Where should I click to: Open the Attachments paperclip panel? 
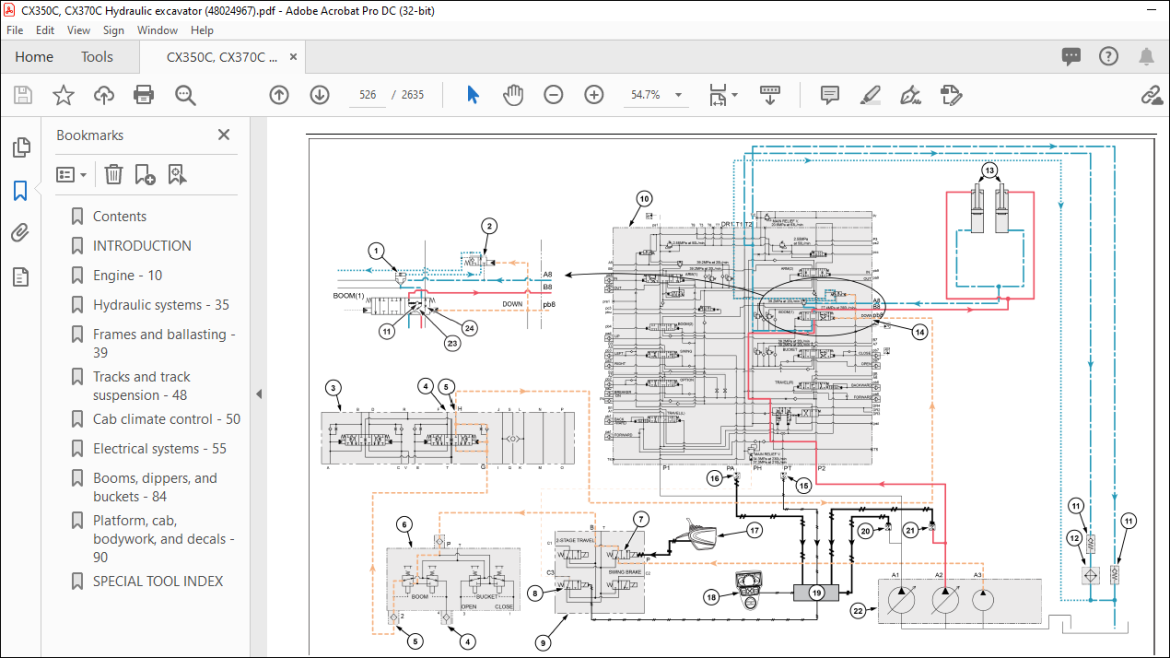(x=20, y=234)
